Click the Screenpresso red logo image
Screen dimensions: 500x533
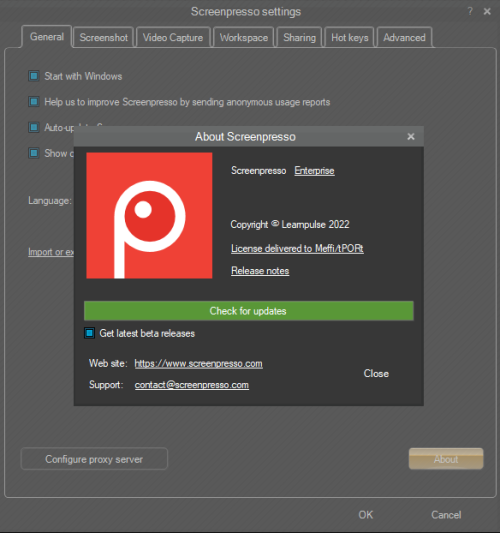tap(149, 215)
